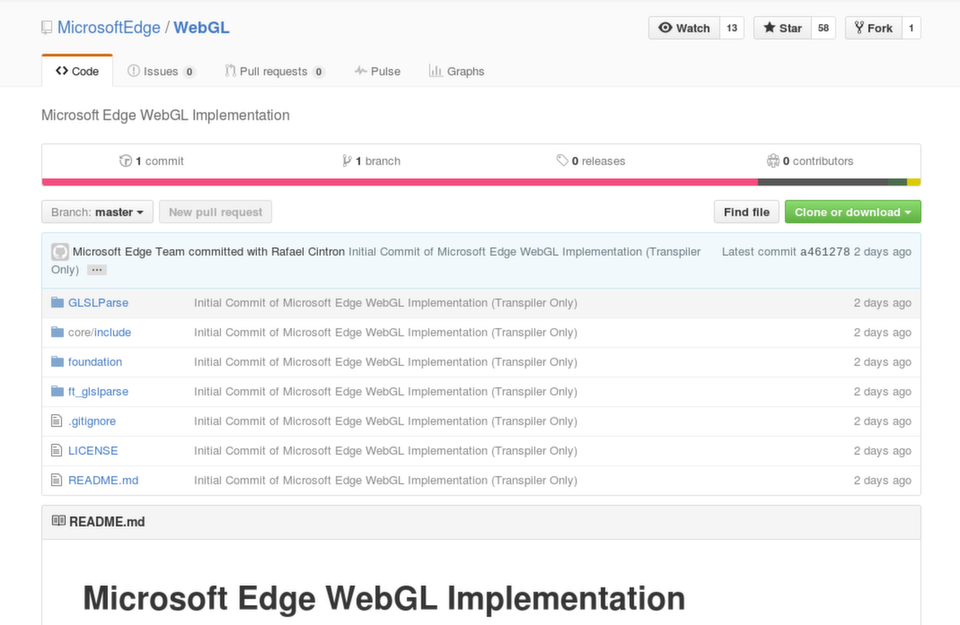This screenshot has width=960, height=625.
Task: Click the GLSLParse folder icon
Action: click(x=58, y=302)
